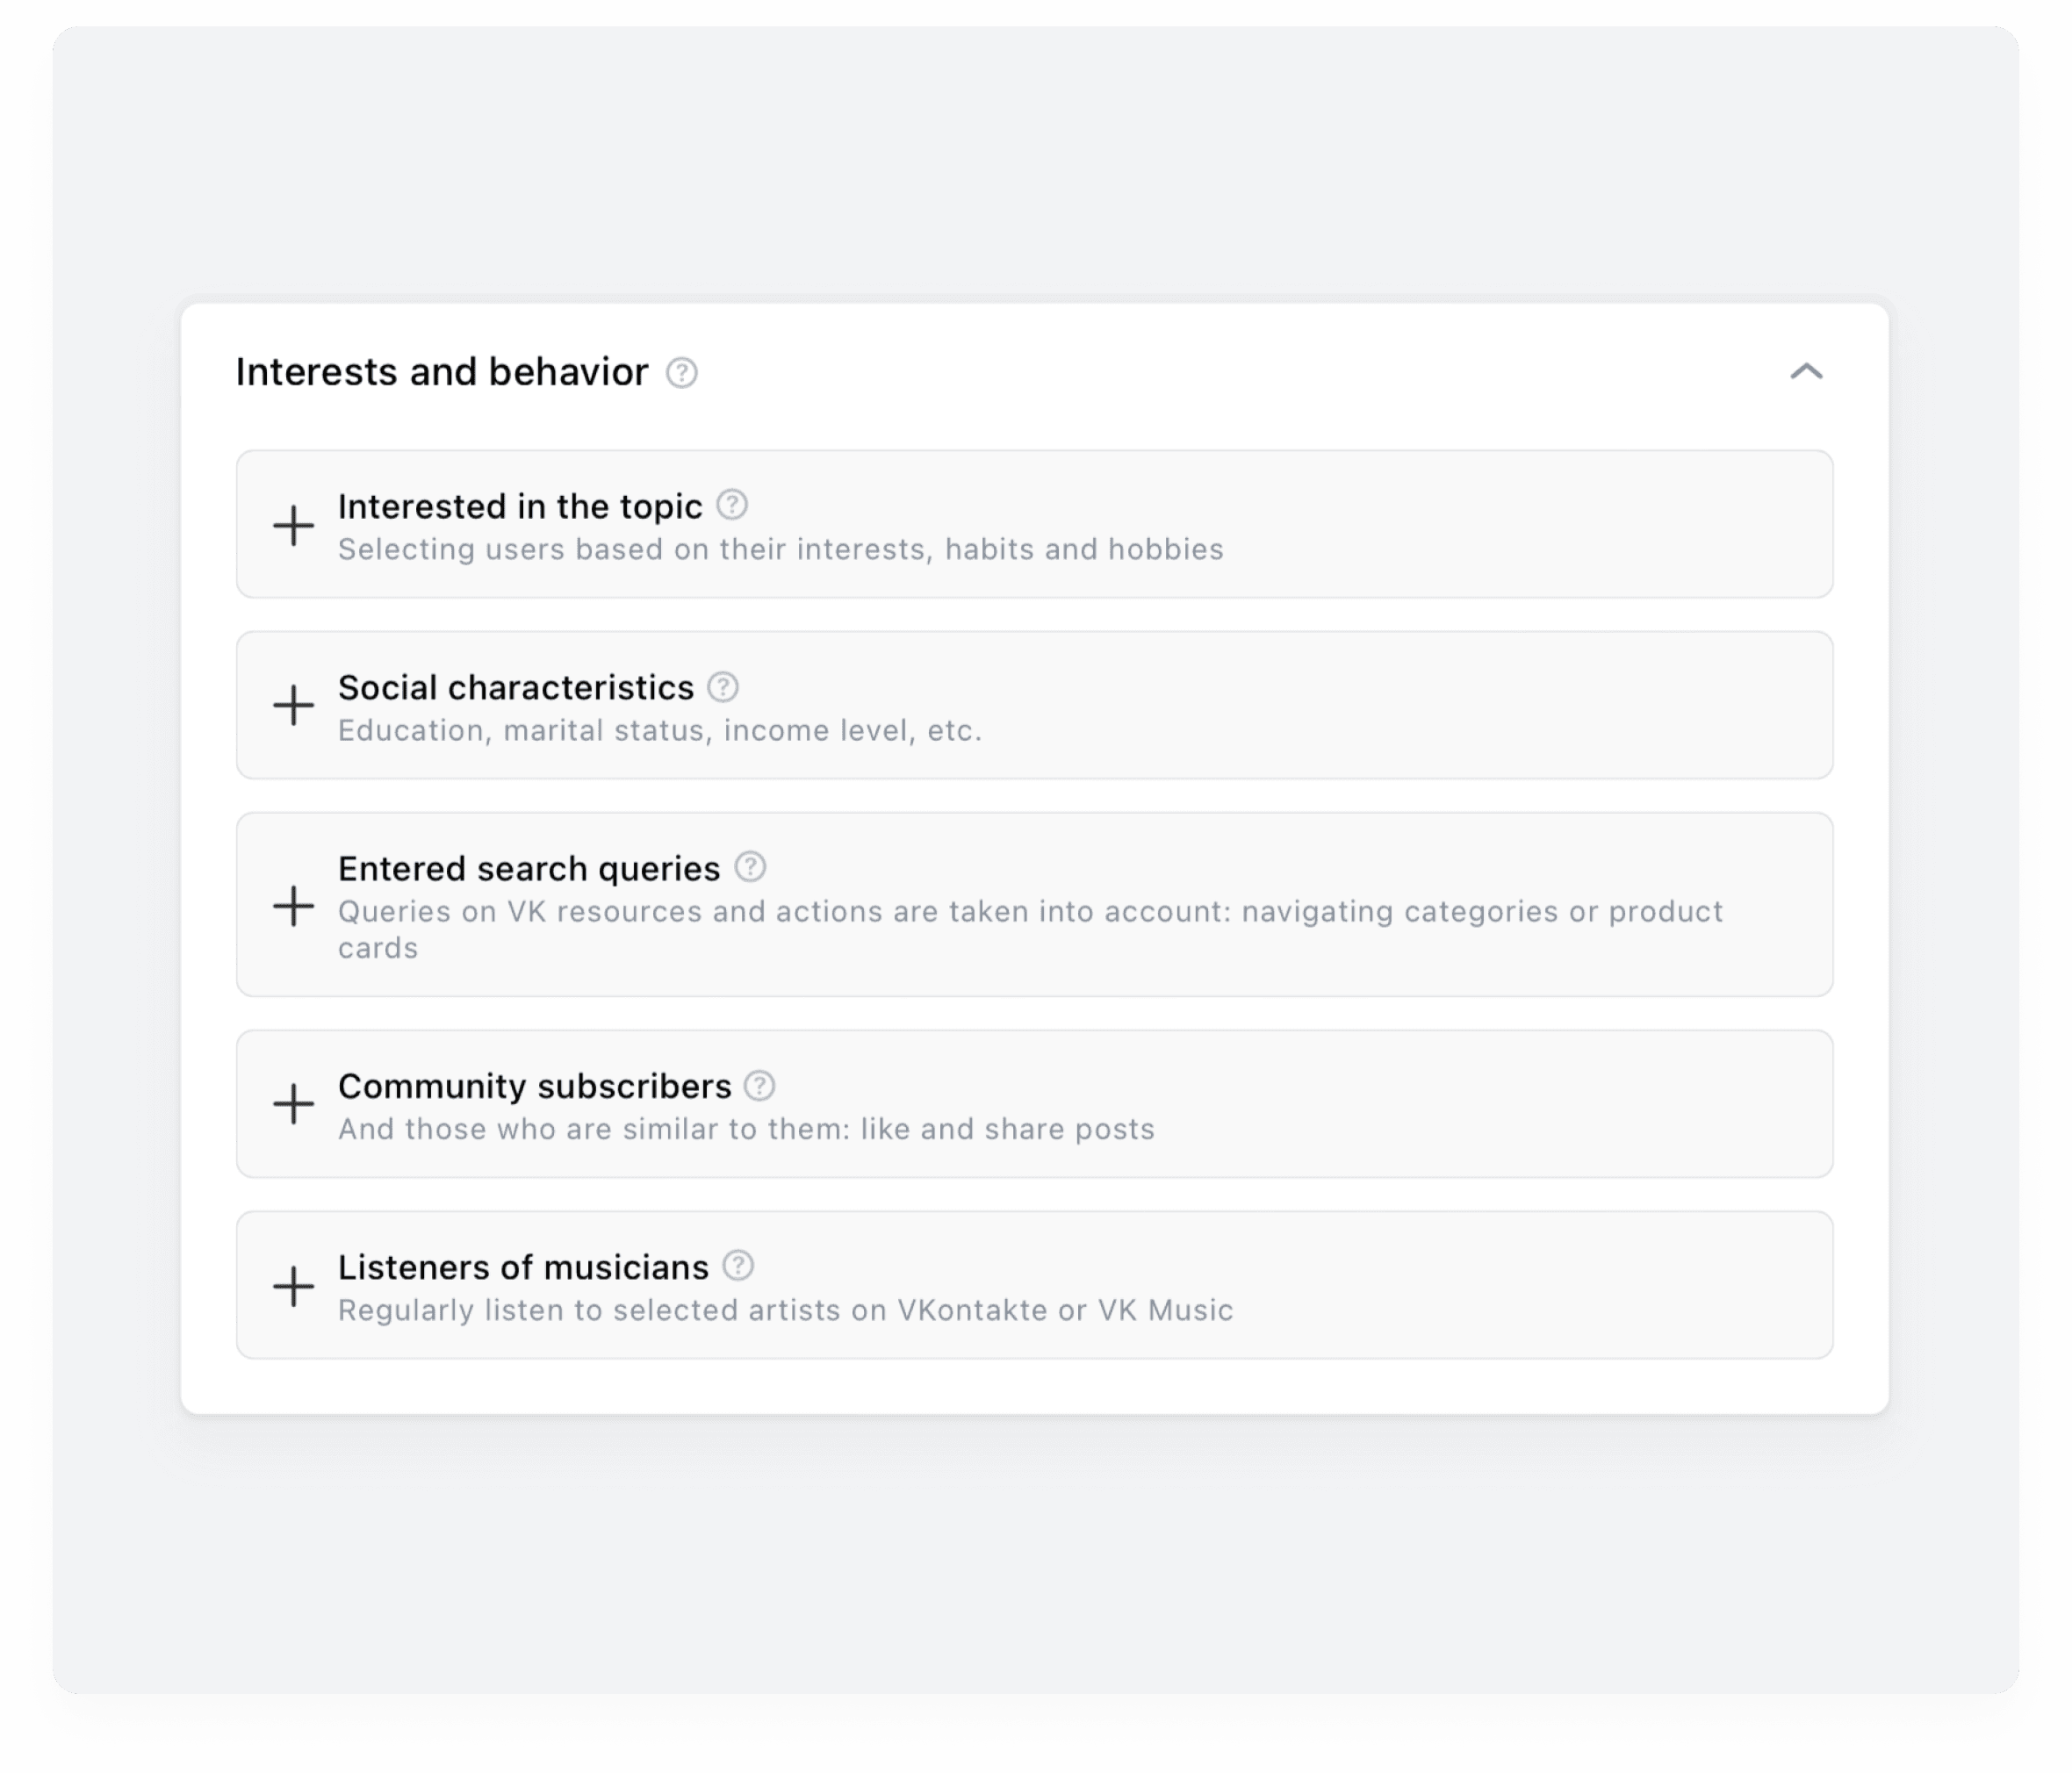Click plus icon for Community subscribers

[293, 1104]
